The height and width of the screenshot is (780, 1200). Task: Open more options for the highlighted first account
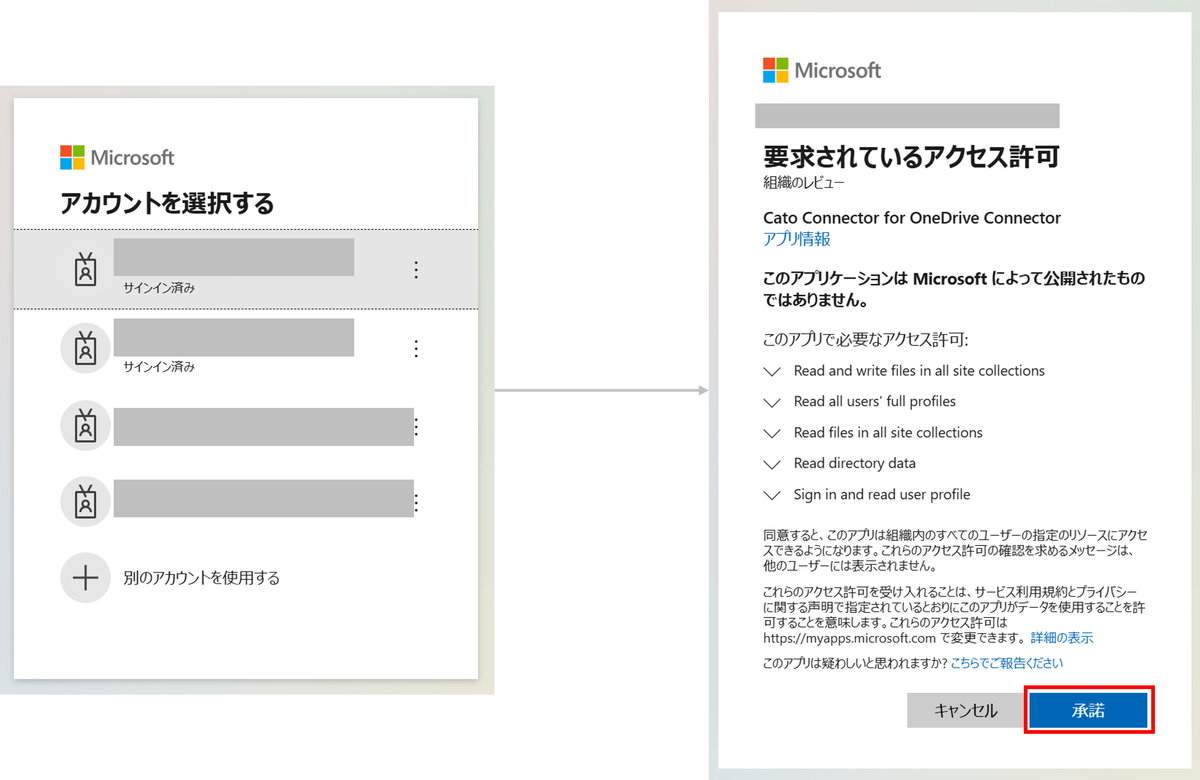(417, 270)
